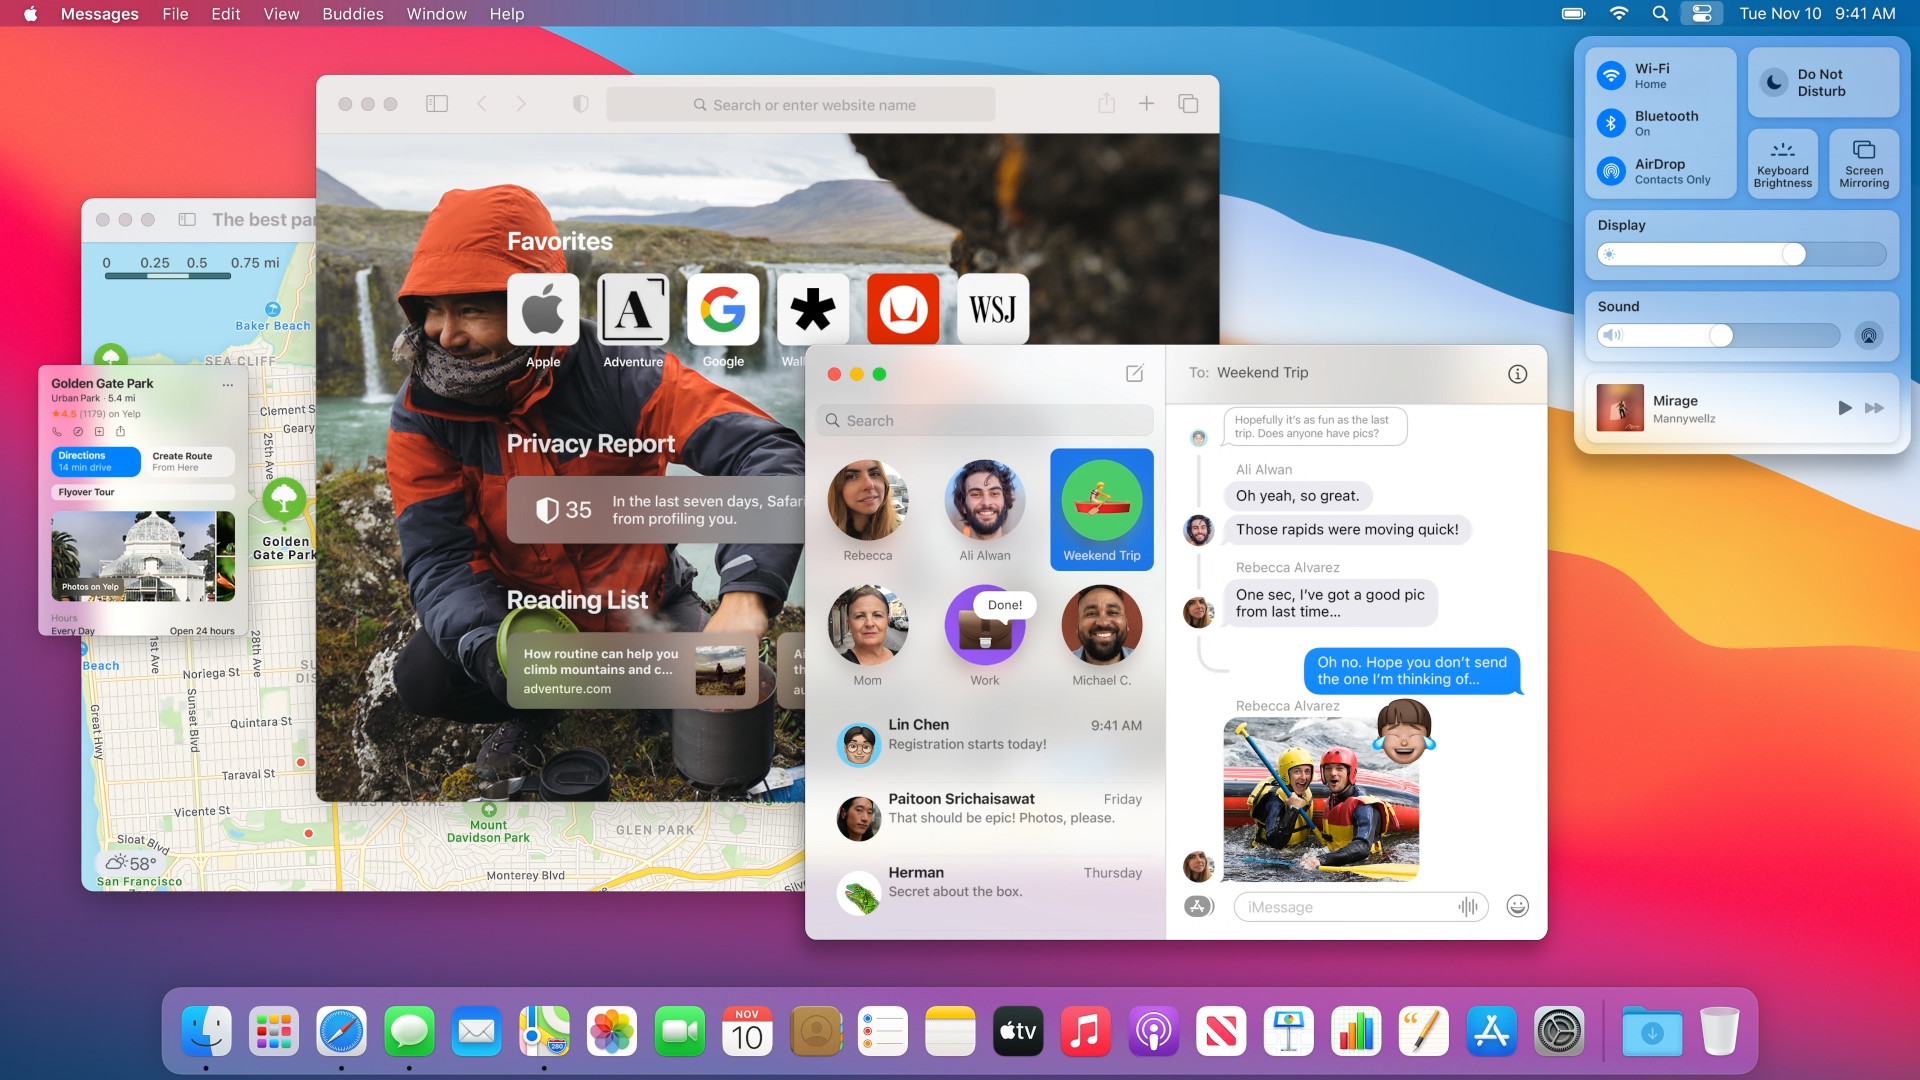Toggle Do Not Disturb in Control Center
Image resolution: width=1920 pixels, height=1080 pixels.
[1822, 81]
